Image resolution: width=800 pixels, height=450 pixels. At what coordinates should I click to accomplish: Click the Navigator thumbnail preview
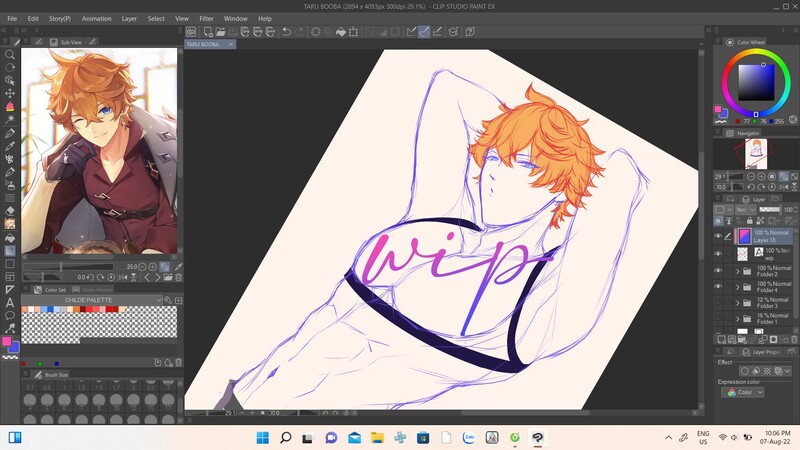click(755, 154)
